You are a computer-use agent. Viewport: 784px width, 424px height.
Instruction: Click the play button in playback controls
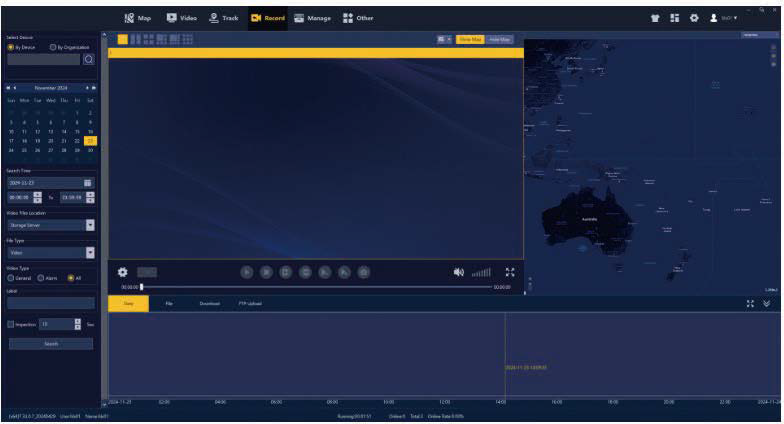click(x=247, y=272)
